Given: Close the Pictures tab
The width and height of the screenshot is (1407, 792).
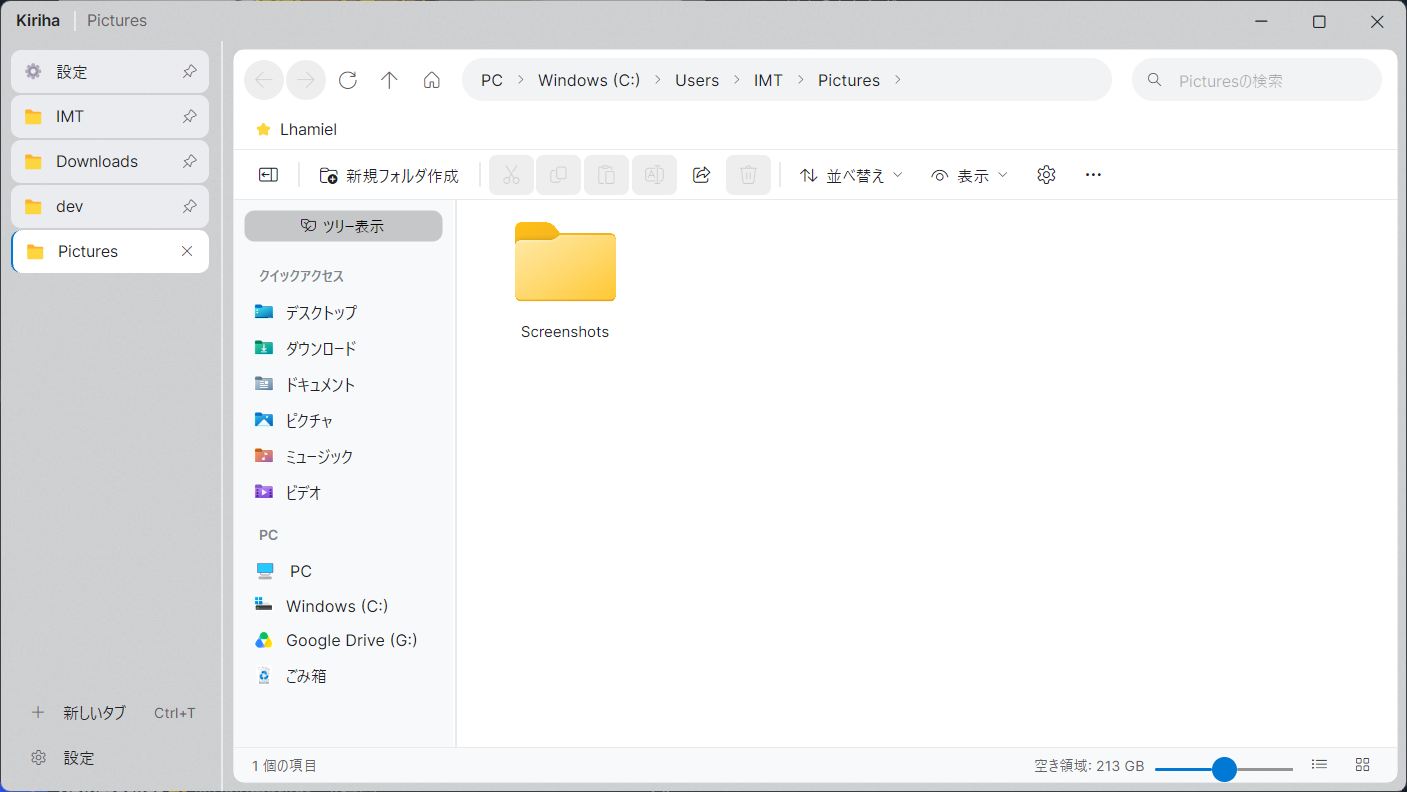Looking at the screenshot, I should [187, 252].
